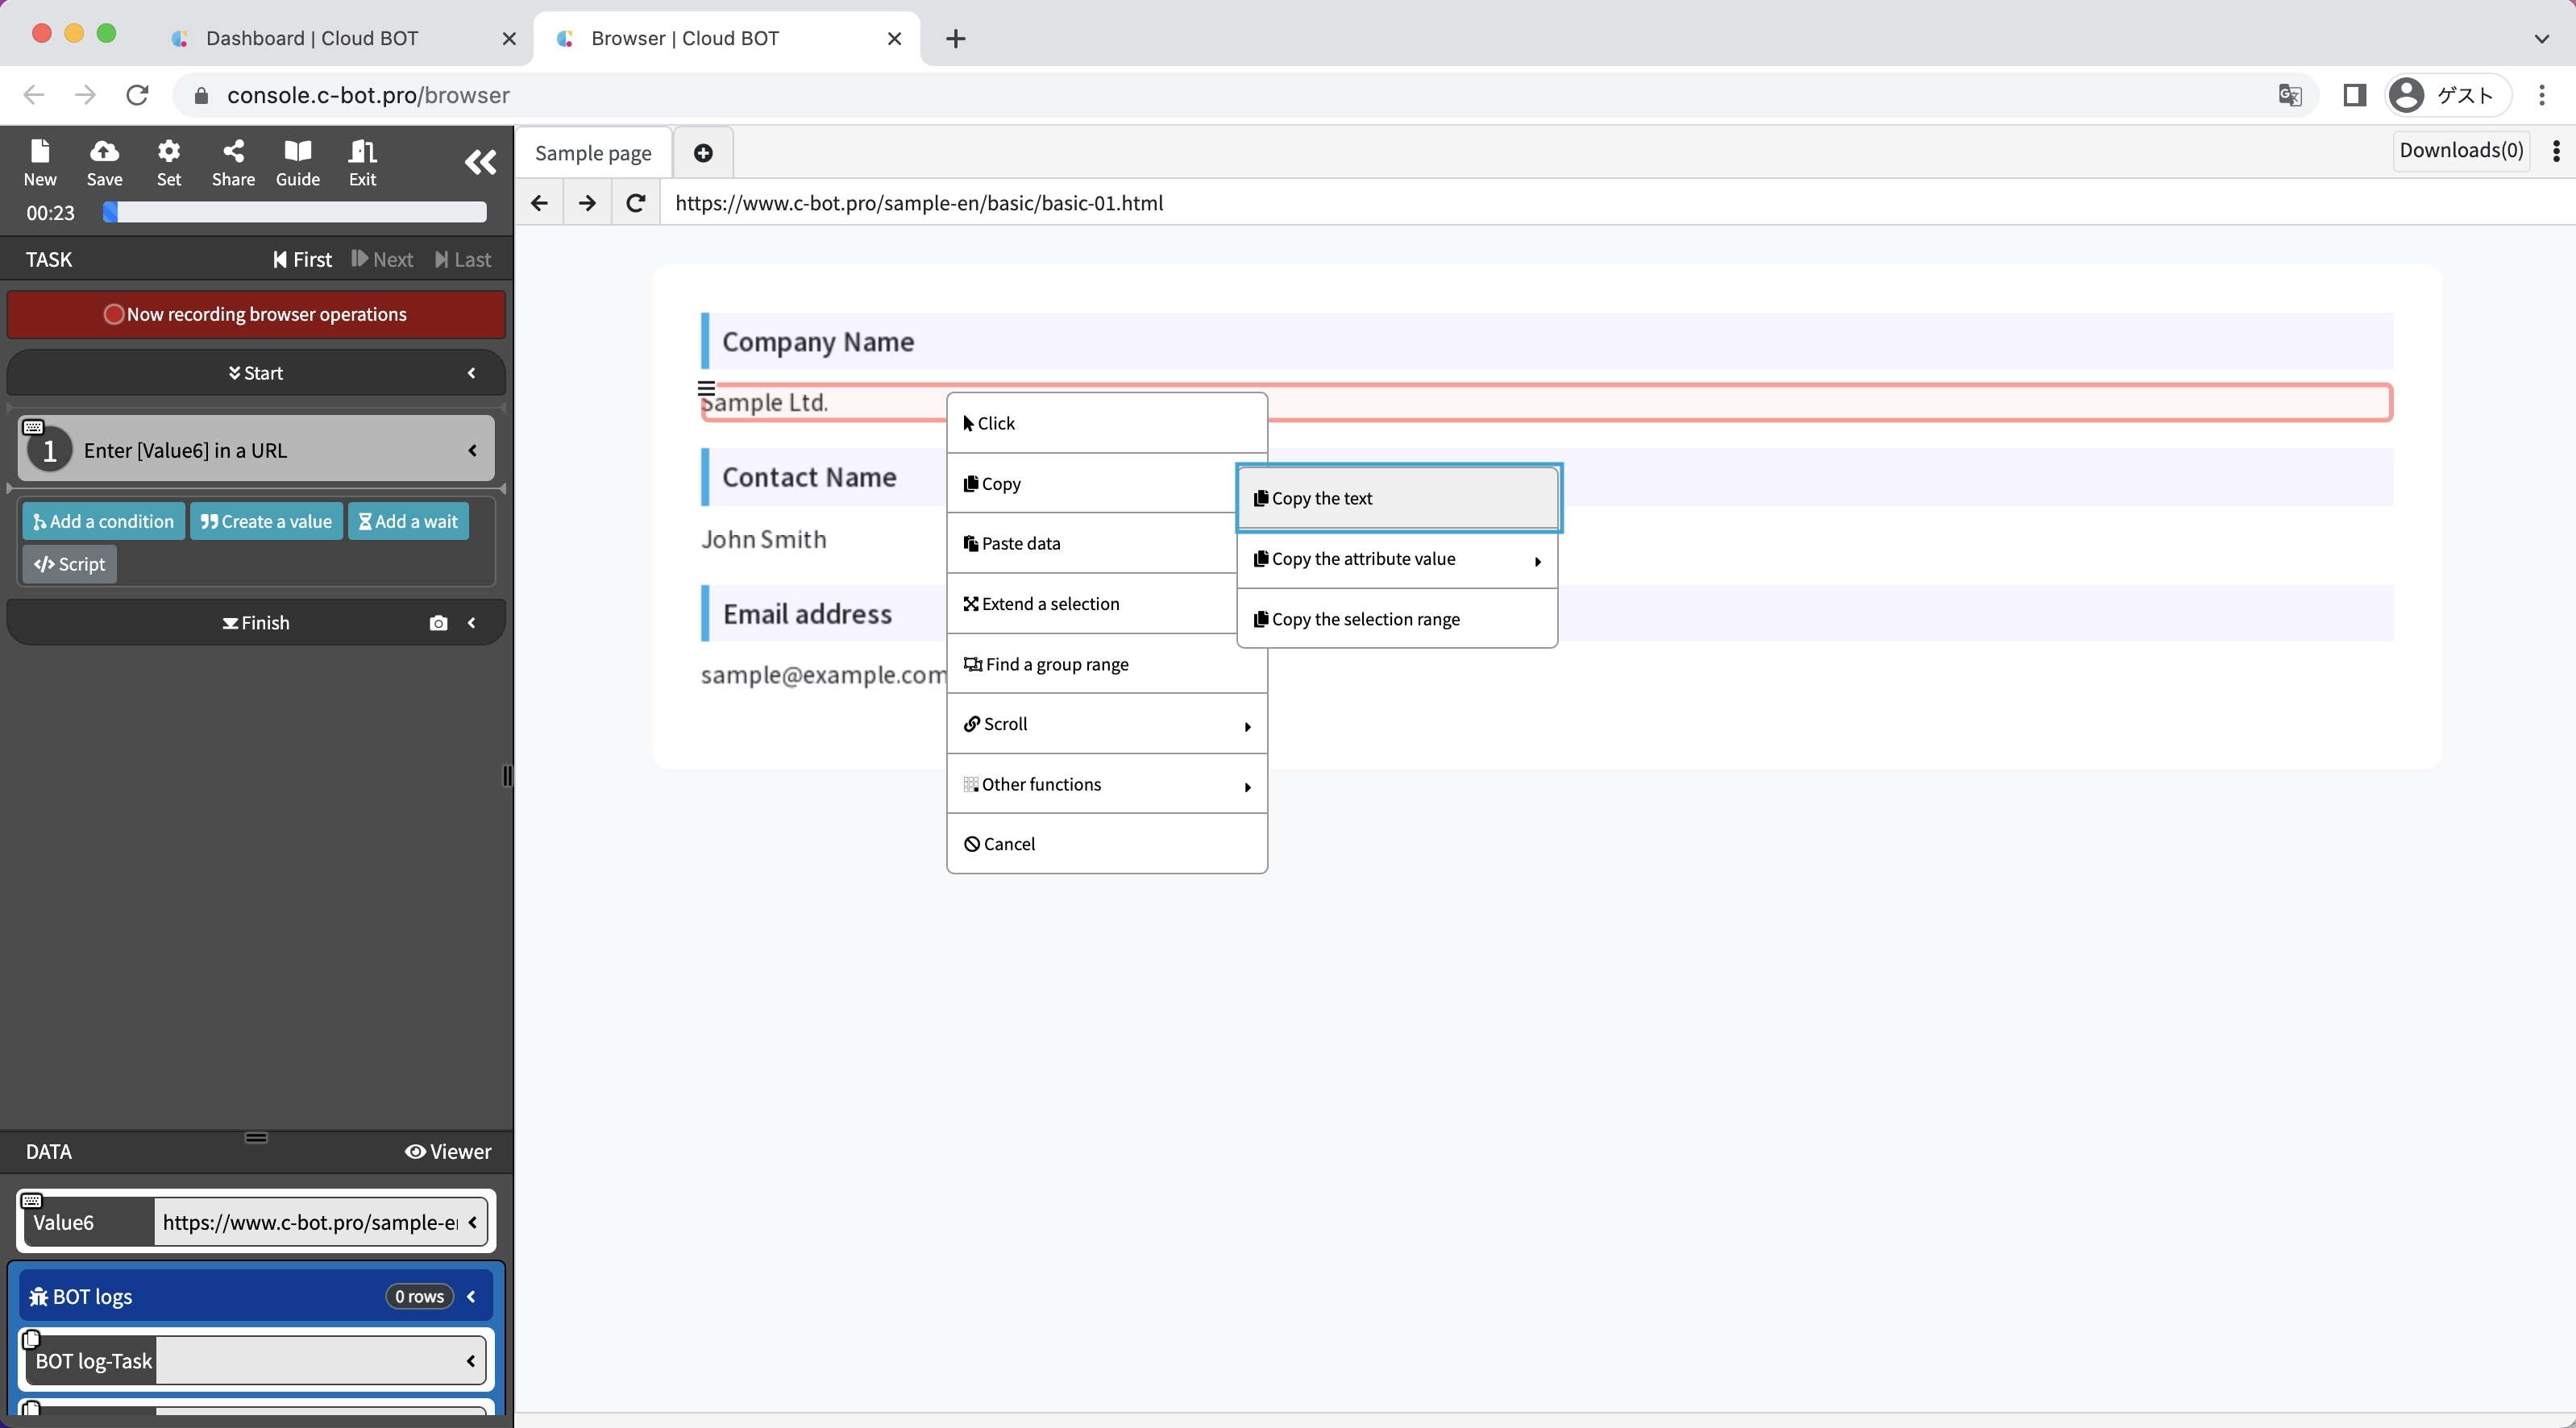Add new virtual browser tab with plus icon
This screenshot has width=2576, height=1428.
coord(703,153)
